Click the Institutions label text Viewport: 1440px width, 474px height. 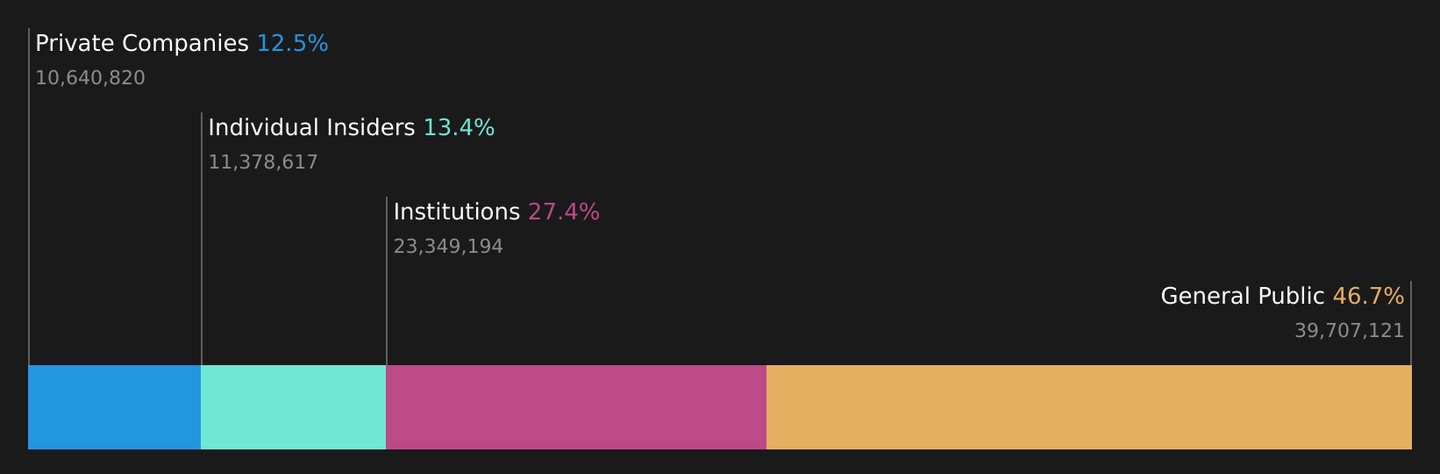(456, 212)
